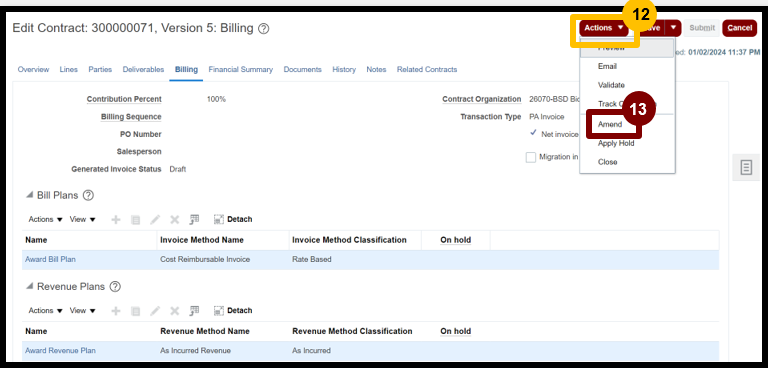Switch to the Related Contracts tab
Screen dimensions: 768x368
(x=427, y=70)
